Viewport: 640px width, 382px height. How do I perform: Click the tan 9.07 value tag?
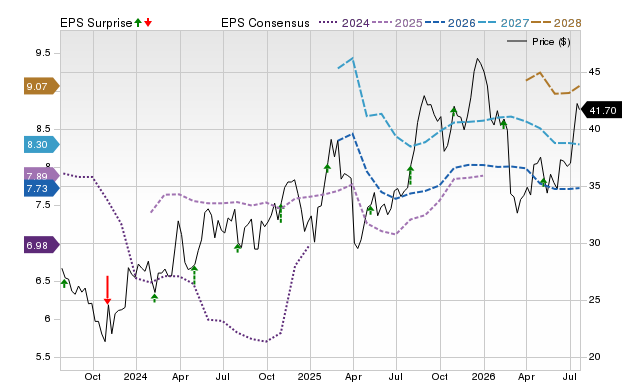41,86
